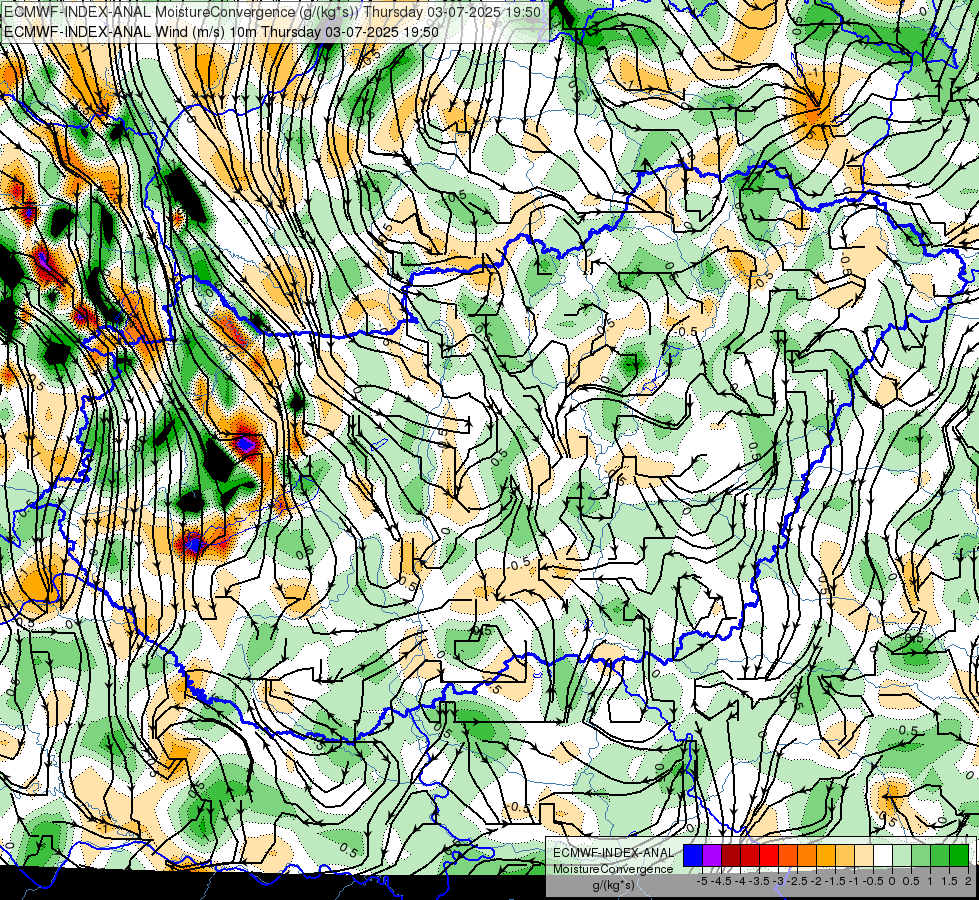Pick the pale peach swatch between -1 and -0.5

coord(863,856)
